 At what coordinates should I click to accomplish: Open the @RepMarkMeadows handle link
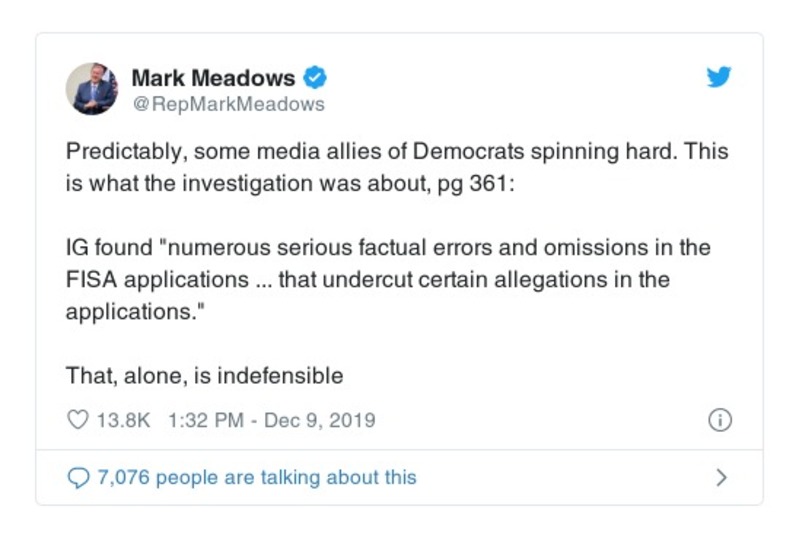(x=228, y=104)
